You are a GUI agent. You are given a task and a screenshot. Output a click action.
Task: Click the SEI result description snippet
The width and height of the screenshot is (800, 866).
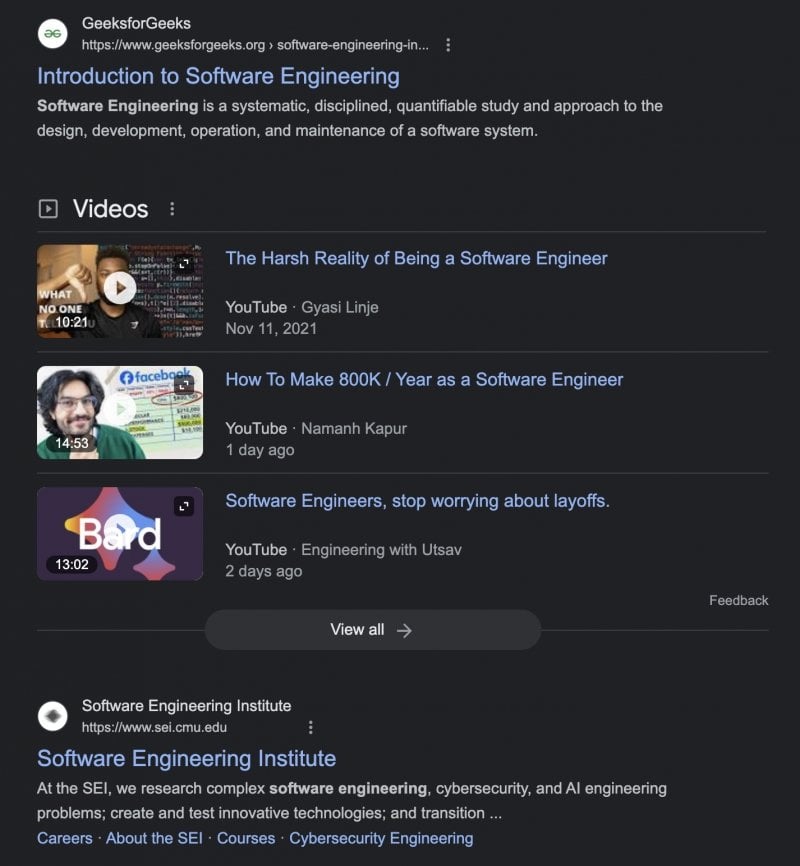pos(351,801)
